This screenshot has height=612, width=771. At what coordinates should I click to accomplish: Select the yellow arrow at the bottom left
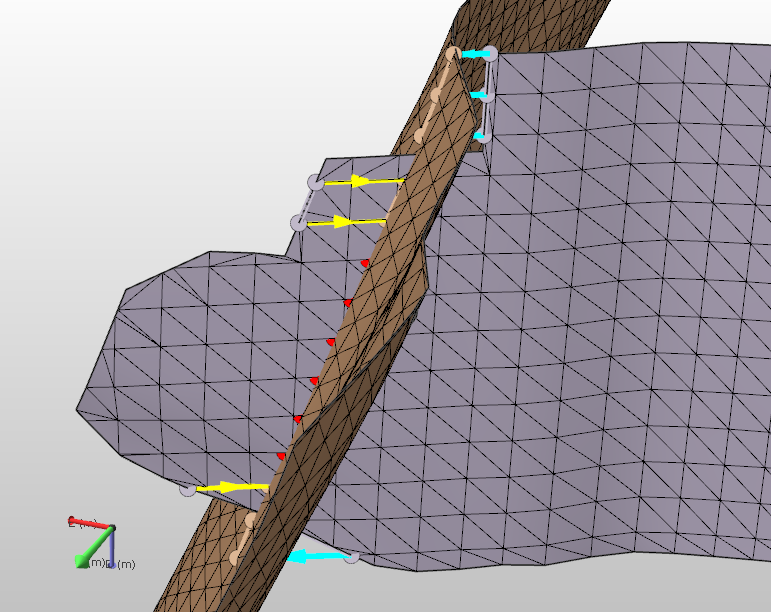click(232, 487)
